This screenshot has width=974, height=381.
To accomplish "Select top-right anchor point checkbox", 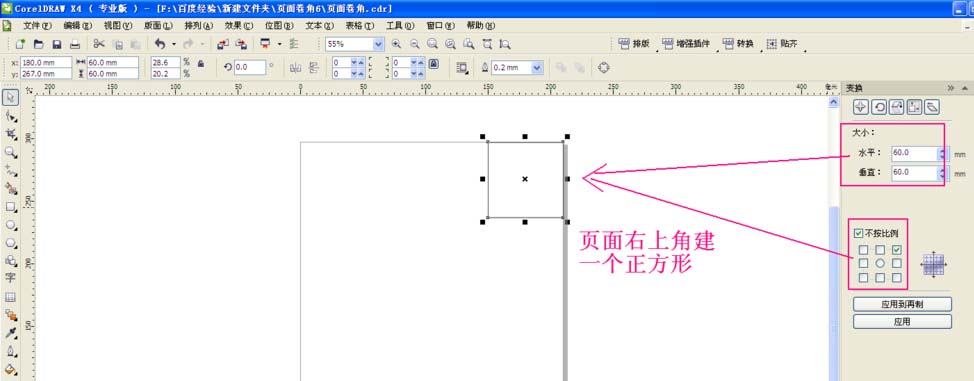I will (896, 250).
